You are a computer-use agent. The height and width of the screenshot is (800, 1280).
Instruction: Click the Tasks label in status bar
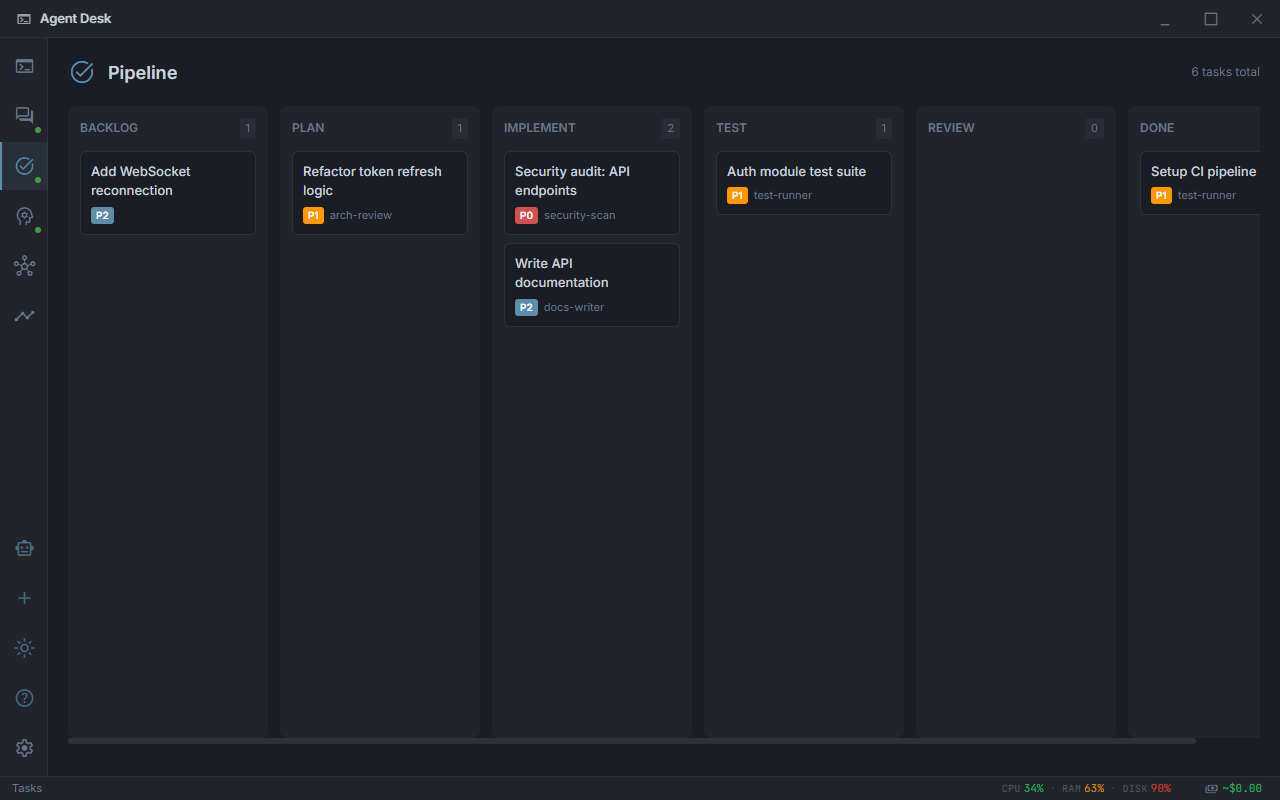click(x=27, y=788)
